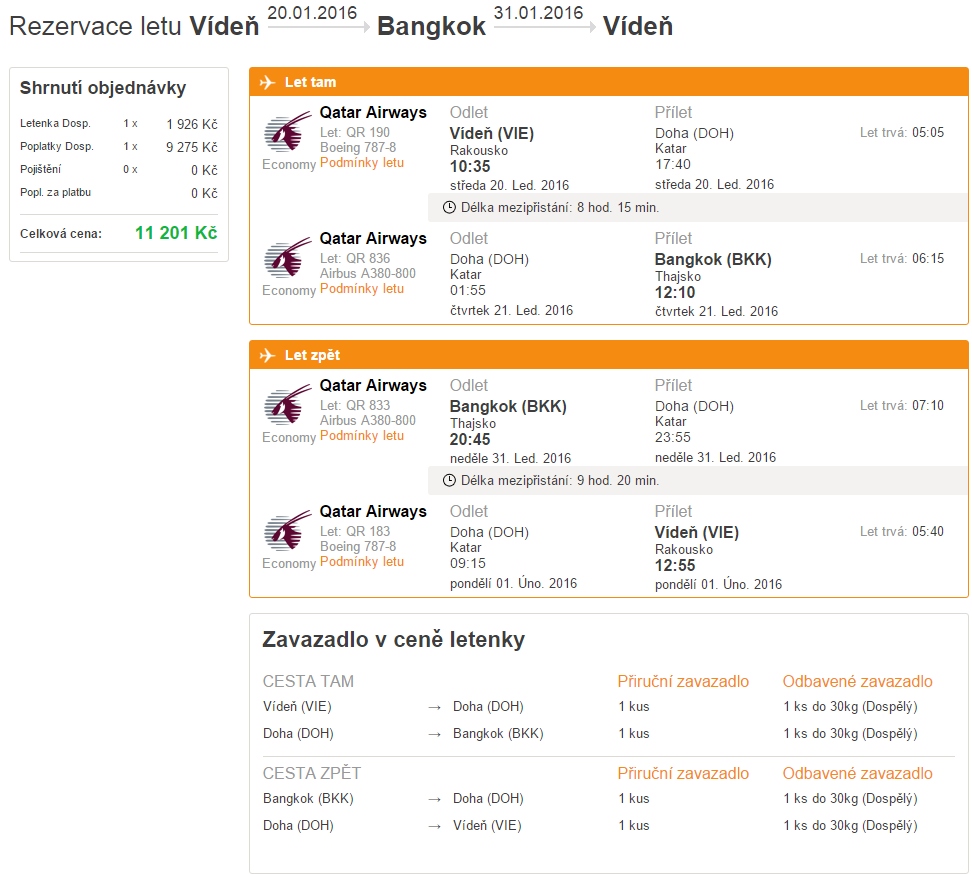This screenshot has width=972, height=874.
Task: Click departure time 20:45 from Bangkok
Action: tap(470, 439)
